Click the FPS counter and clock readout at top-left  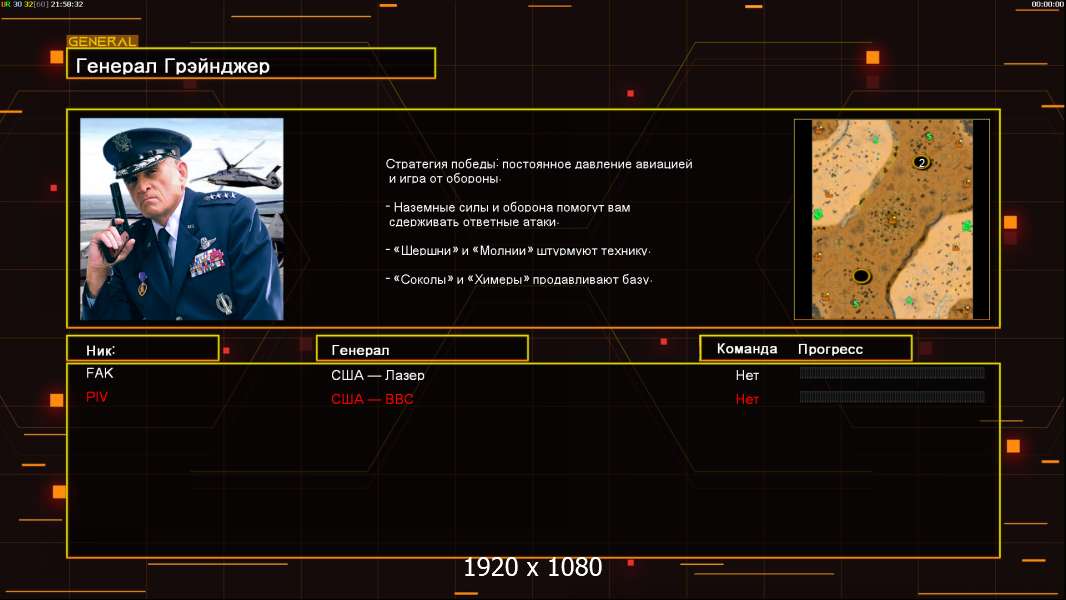coord(42,4)
